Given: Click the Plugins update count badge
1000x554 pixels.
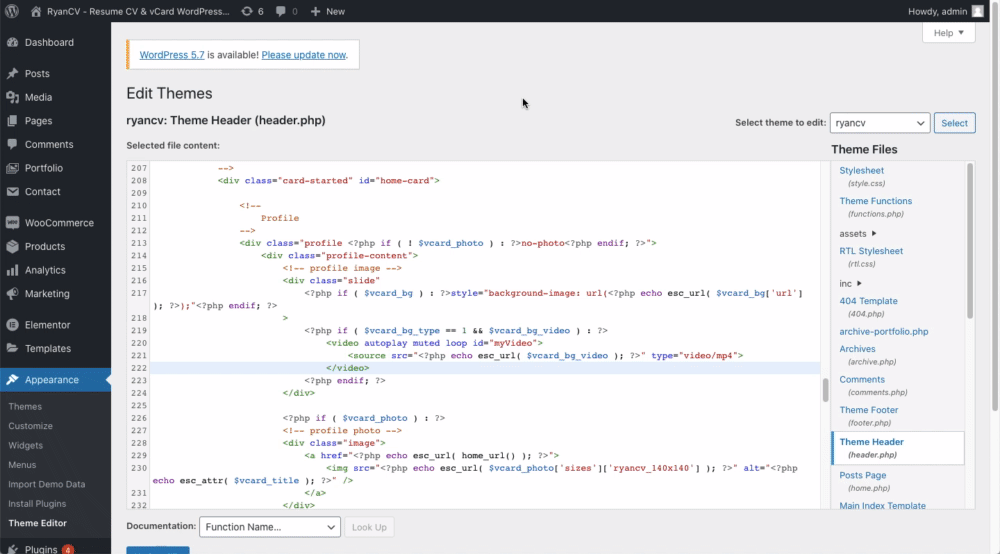Looking at the screenshot, I should tap(68, 549).
